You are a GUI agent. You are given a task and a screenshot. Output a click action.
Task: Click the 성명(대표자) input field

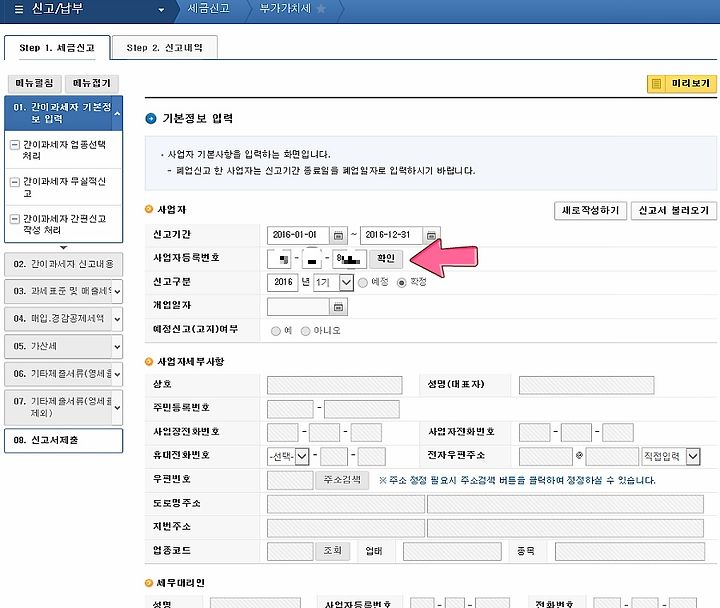click(x=586, y=385)
